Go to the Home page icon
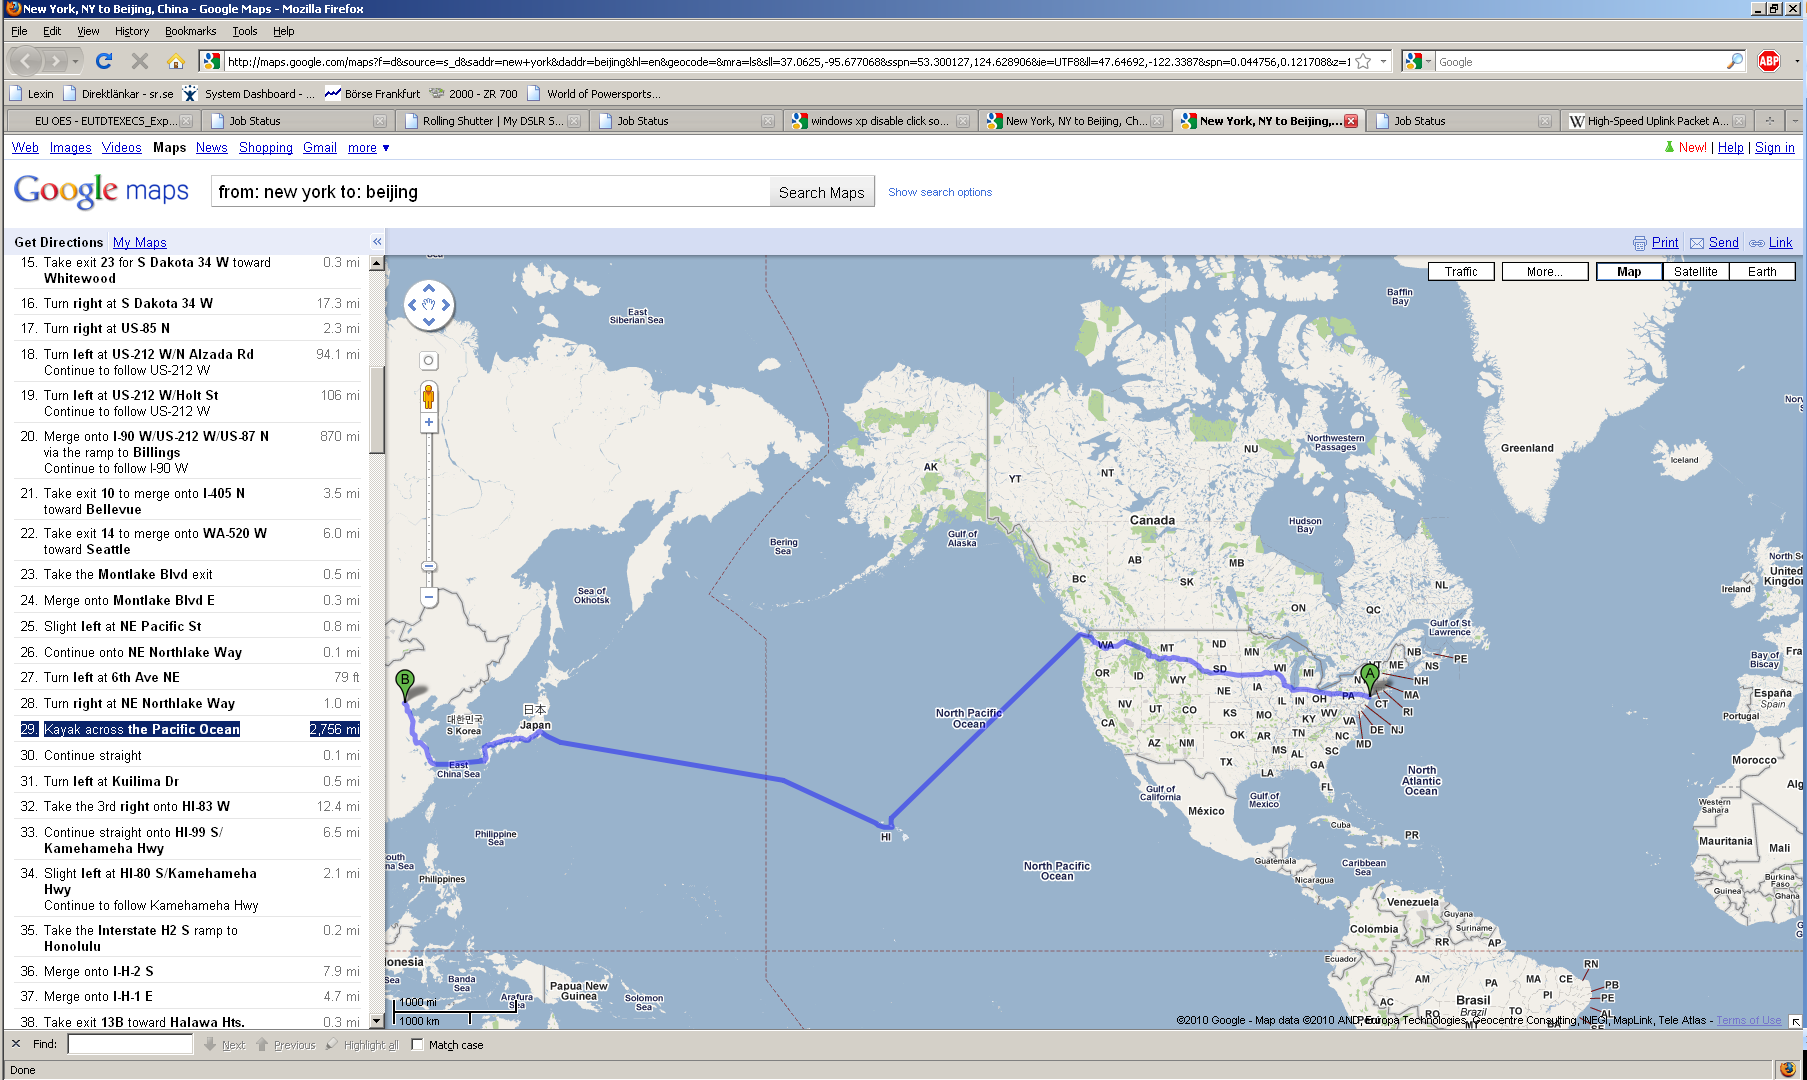1807x1080 pixels. (x=176, y=62)
